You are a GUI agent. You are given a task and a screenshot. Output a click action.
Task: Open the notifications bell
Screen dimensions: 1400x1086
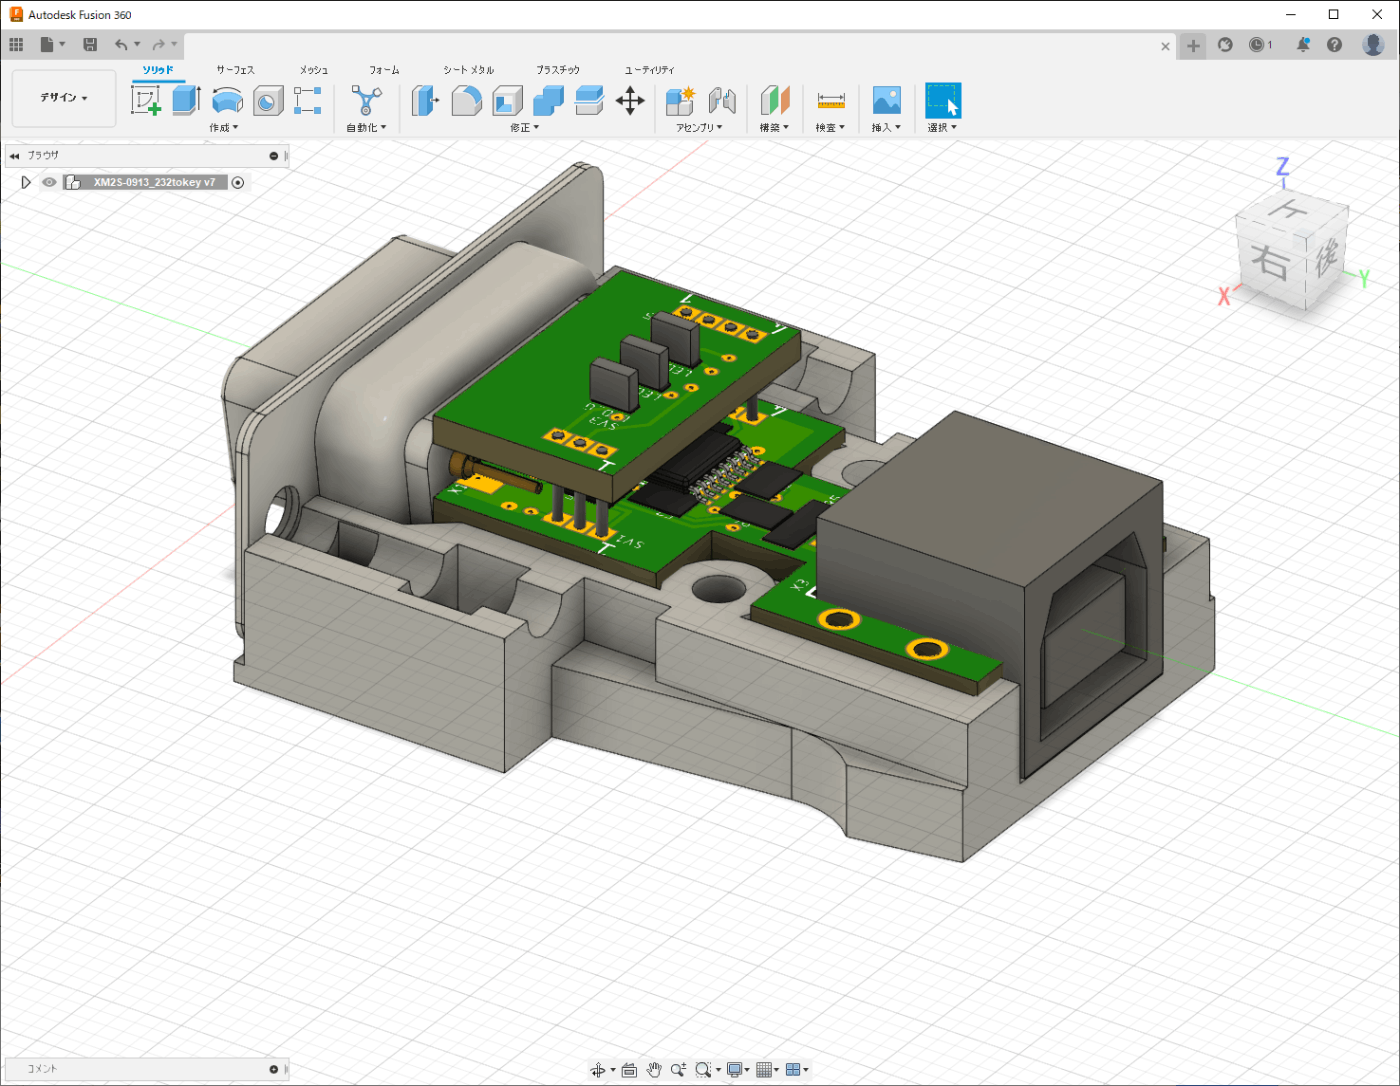pyautogui.click(x=1303, y=45)
